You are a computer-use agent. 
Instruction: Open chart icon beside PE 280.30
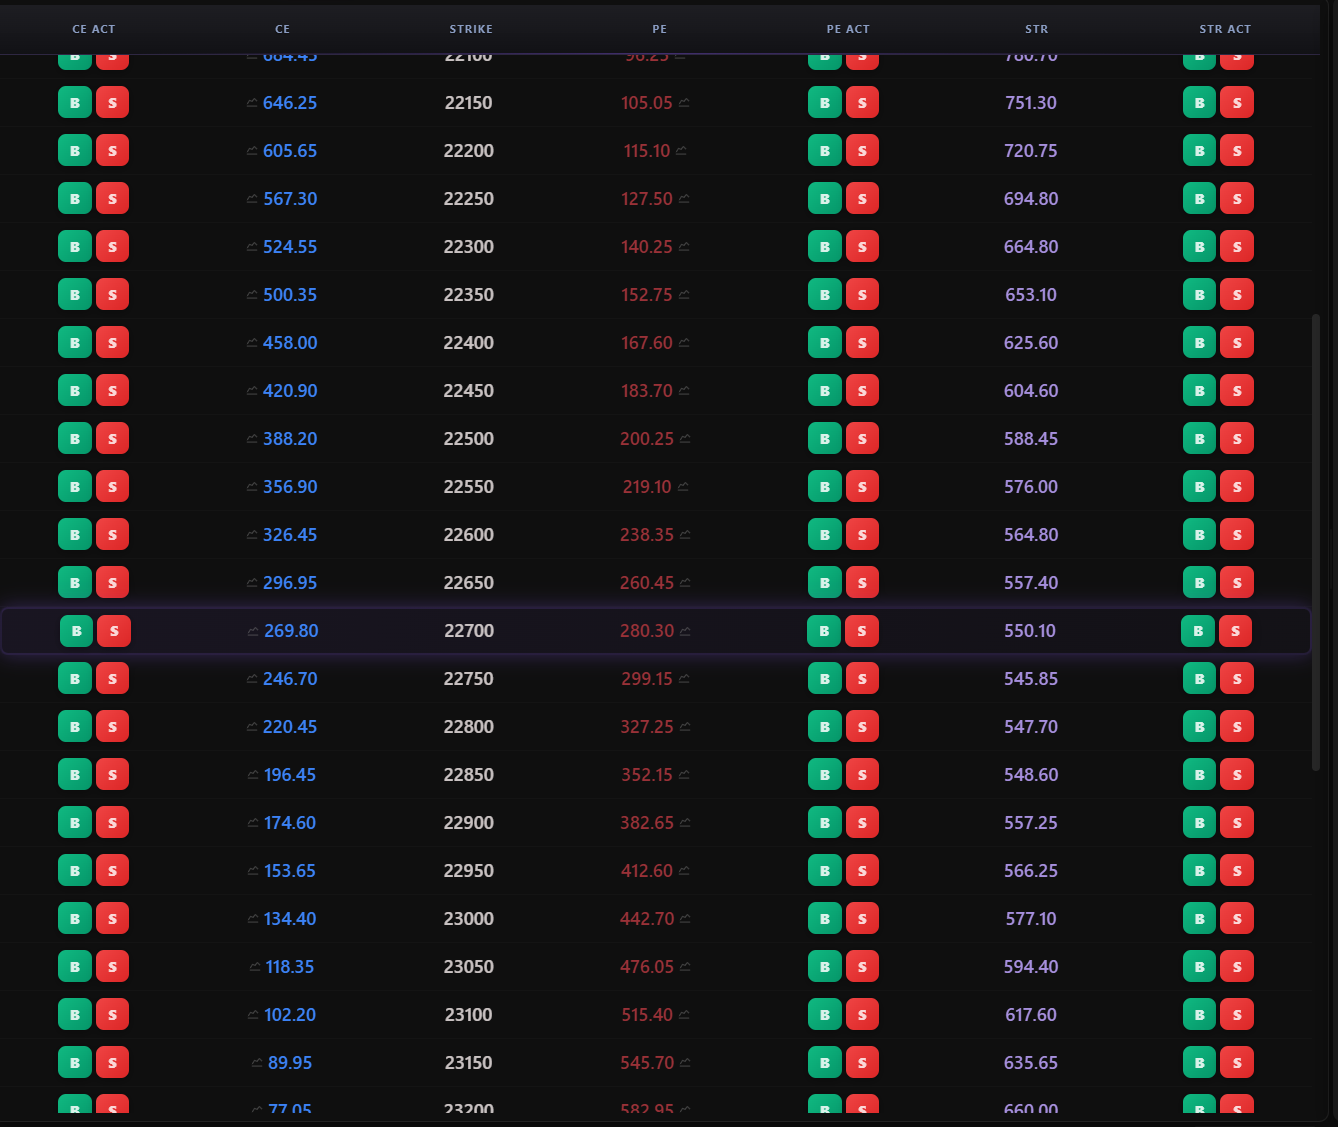pos(685,631)
